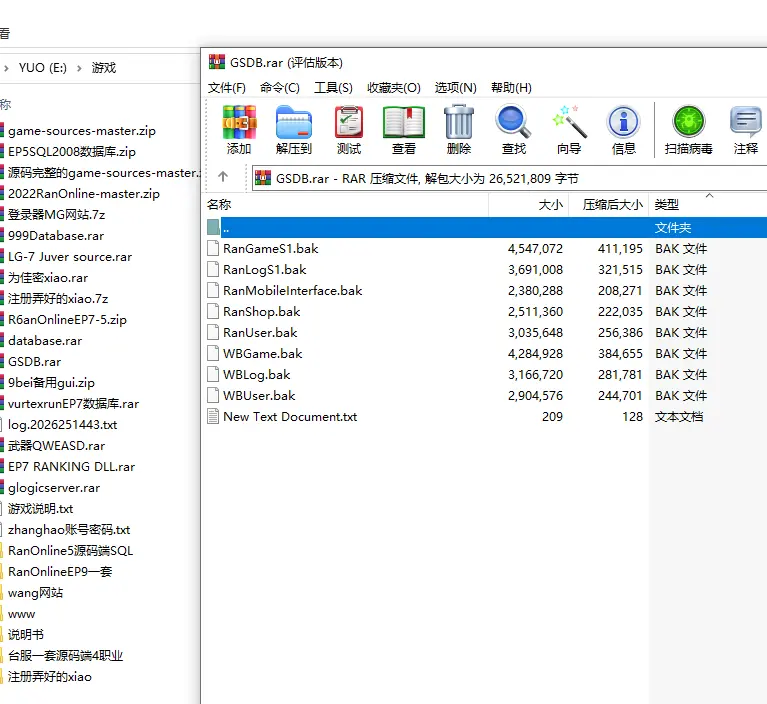Click the New Text Document.txt icon
Viewport: 767px width, 704px height.
pyautogui.click(x=213, y=416)
